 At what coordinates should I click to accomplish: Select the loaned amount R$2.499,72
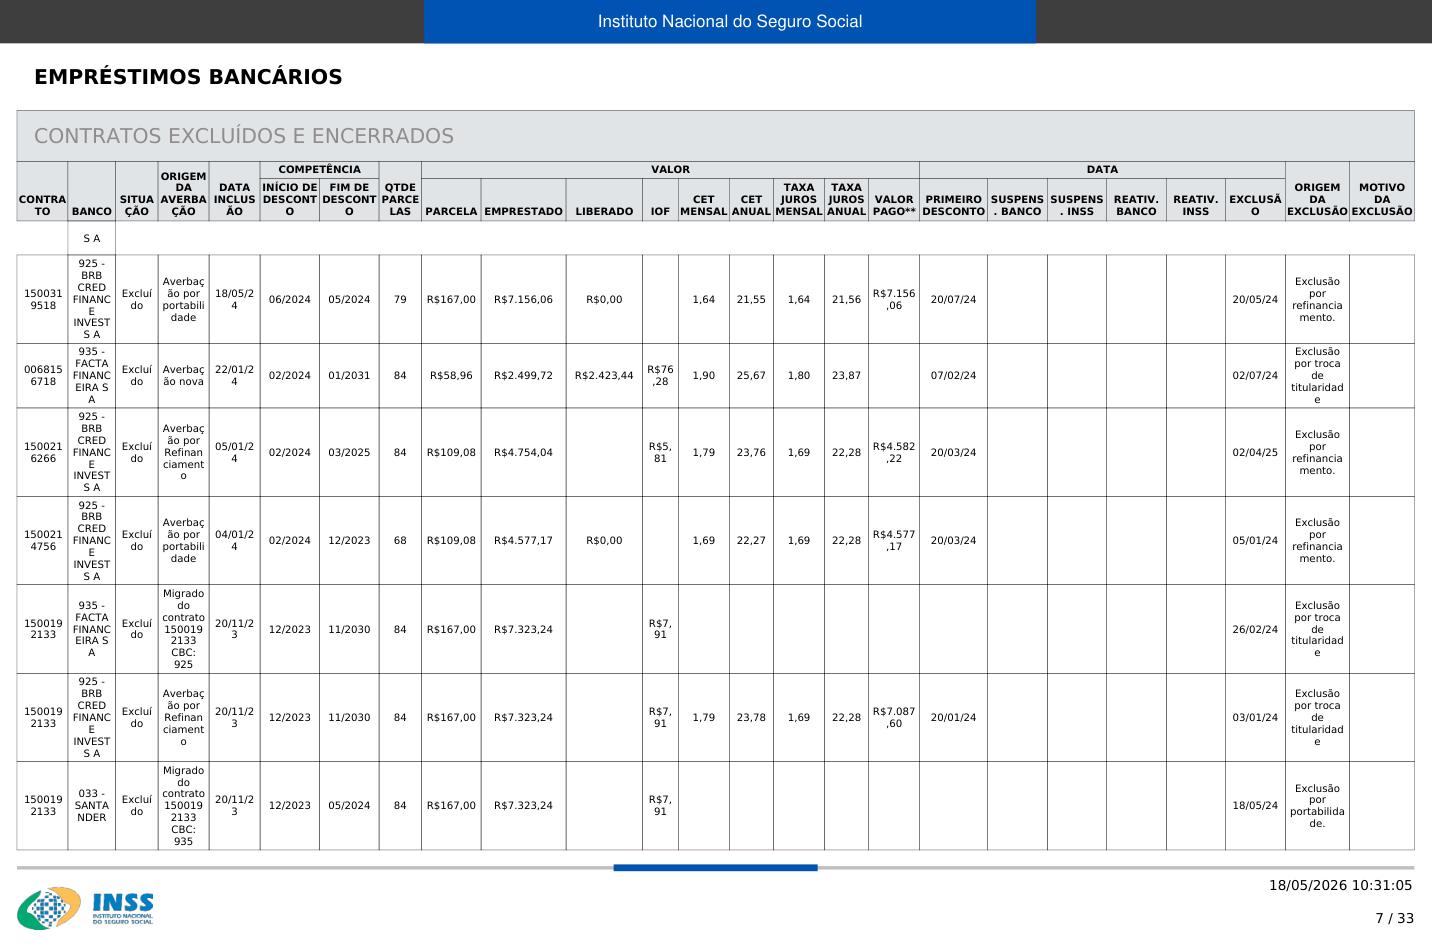(523, 375)
